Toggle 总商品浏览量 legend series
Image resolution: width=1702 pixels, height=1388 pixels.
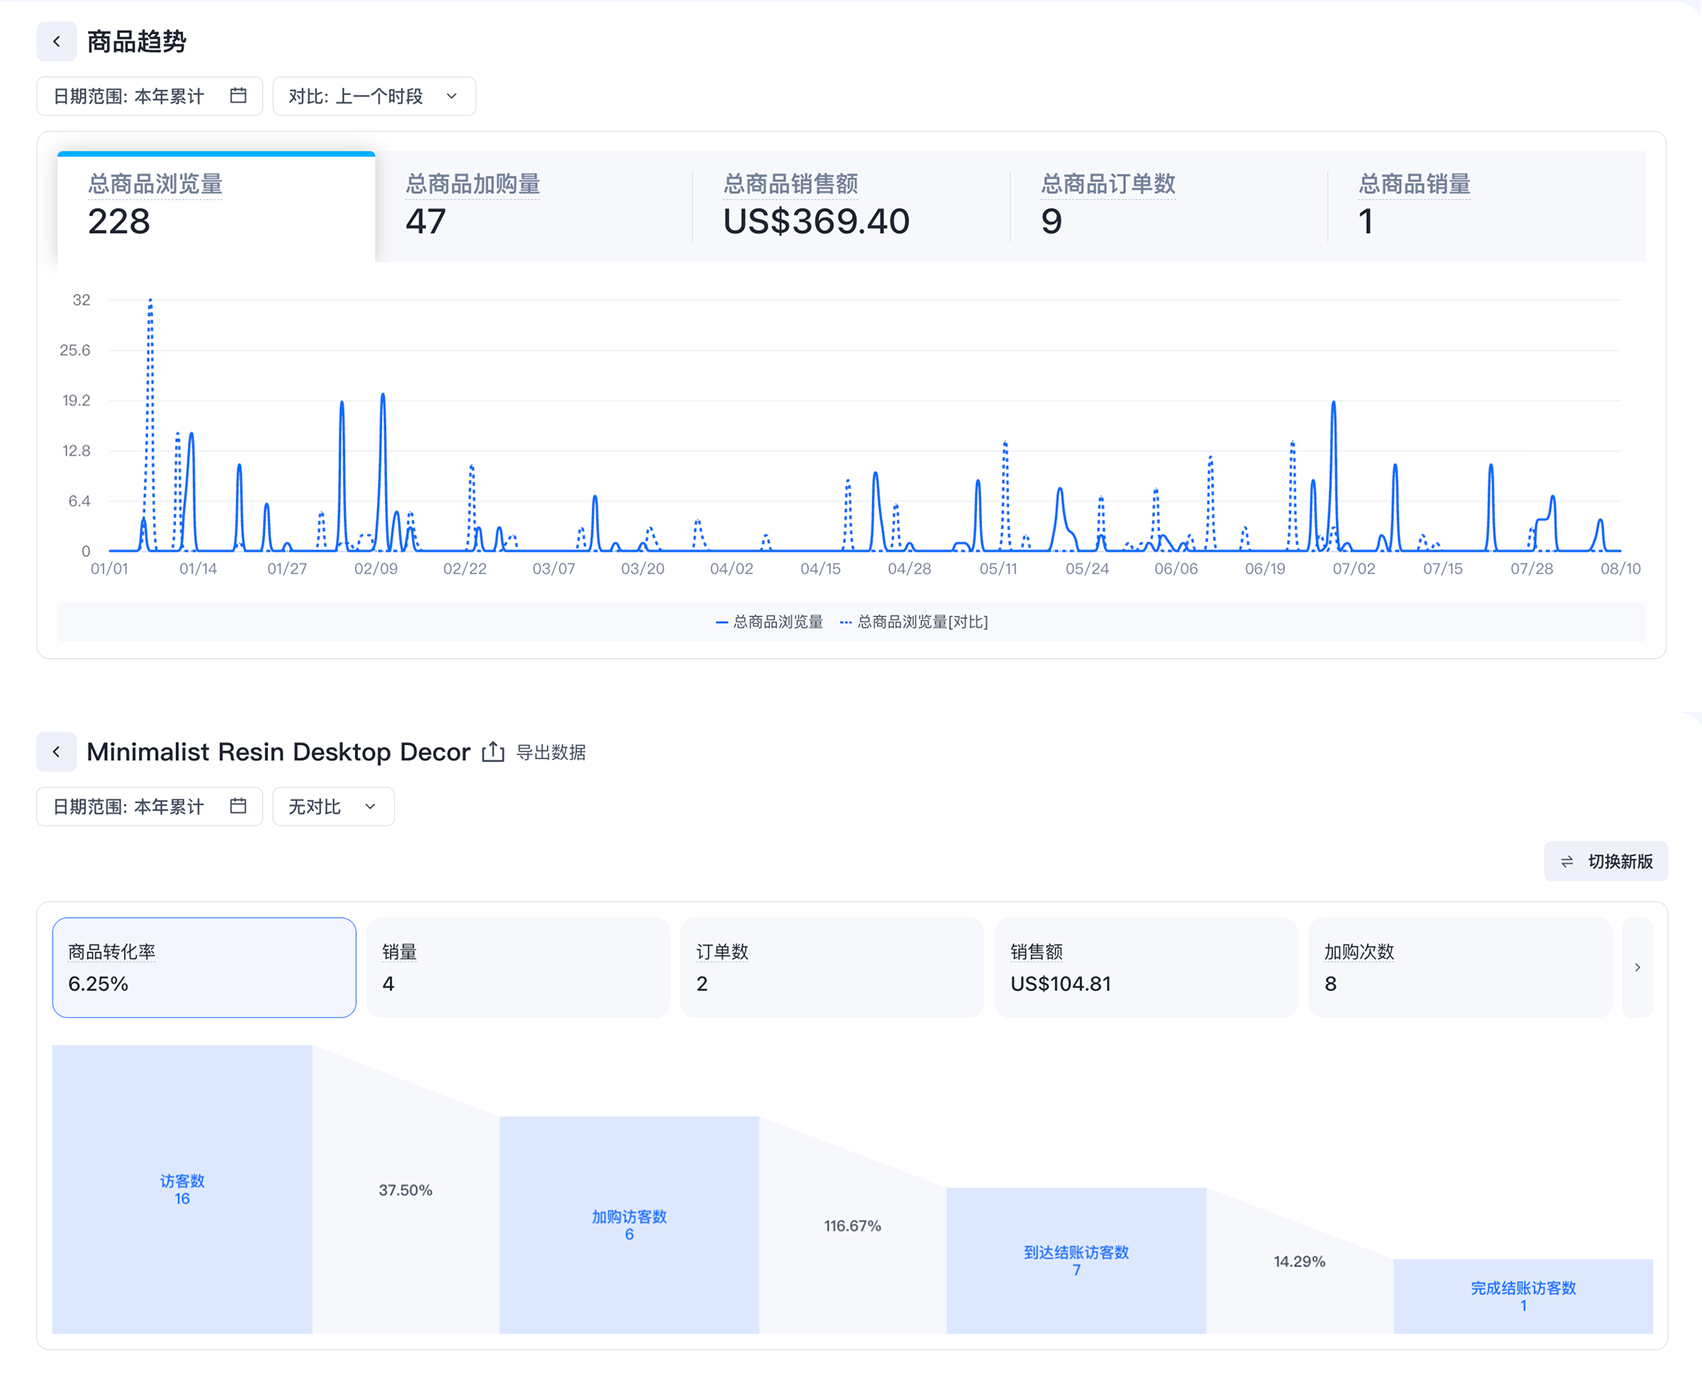770,622
